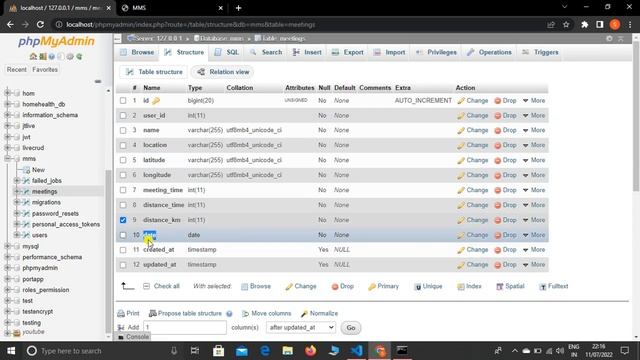
Task: Check the checkbox for the id column
Action: click(x=123, y=100)
